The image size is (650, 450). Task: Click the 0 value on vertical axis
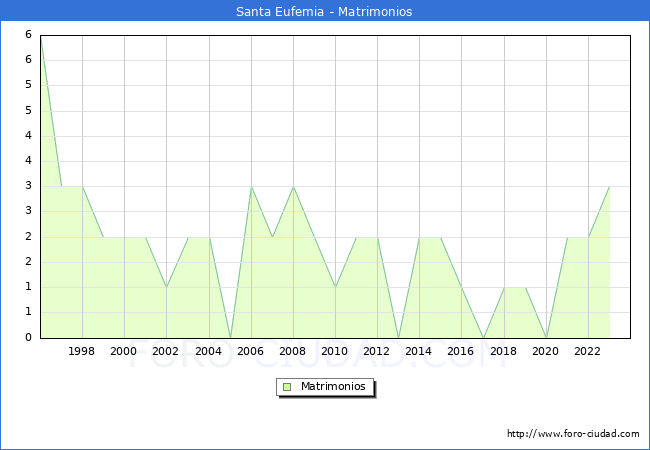coord(29,338)
